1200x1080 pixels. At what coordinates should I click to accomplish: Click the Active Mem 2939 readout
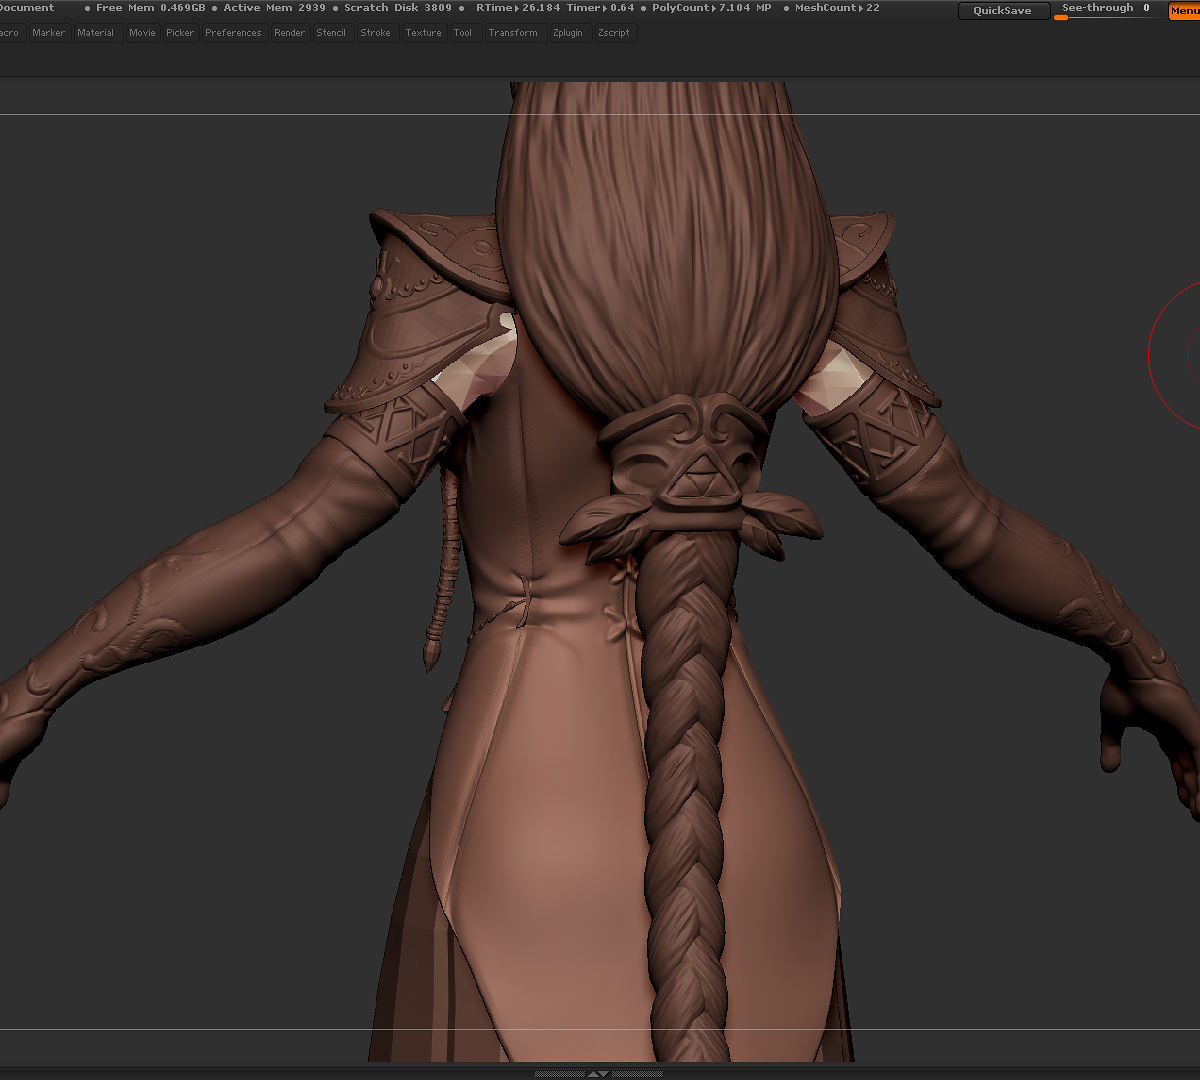tap(274, 8)
